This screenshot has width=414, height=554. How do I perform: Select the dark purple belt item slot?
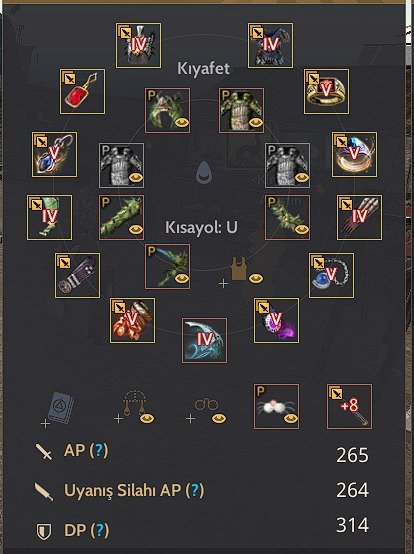pyautogui.click(x=77, y=275)
